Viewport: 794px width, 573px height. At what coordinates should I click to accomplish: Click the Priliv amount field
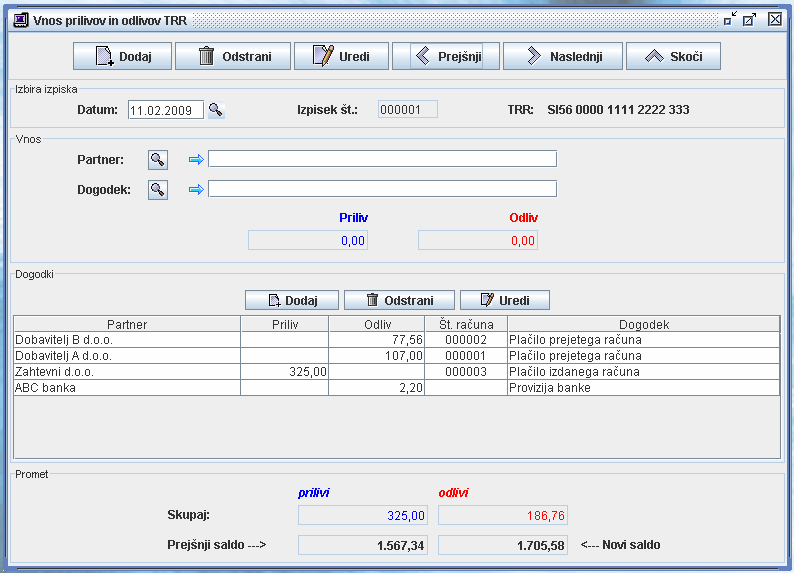308,240
